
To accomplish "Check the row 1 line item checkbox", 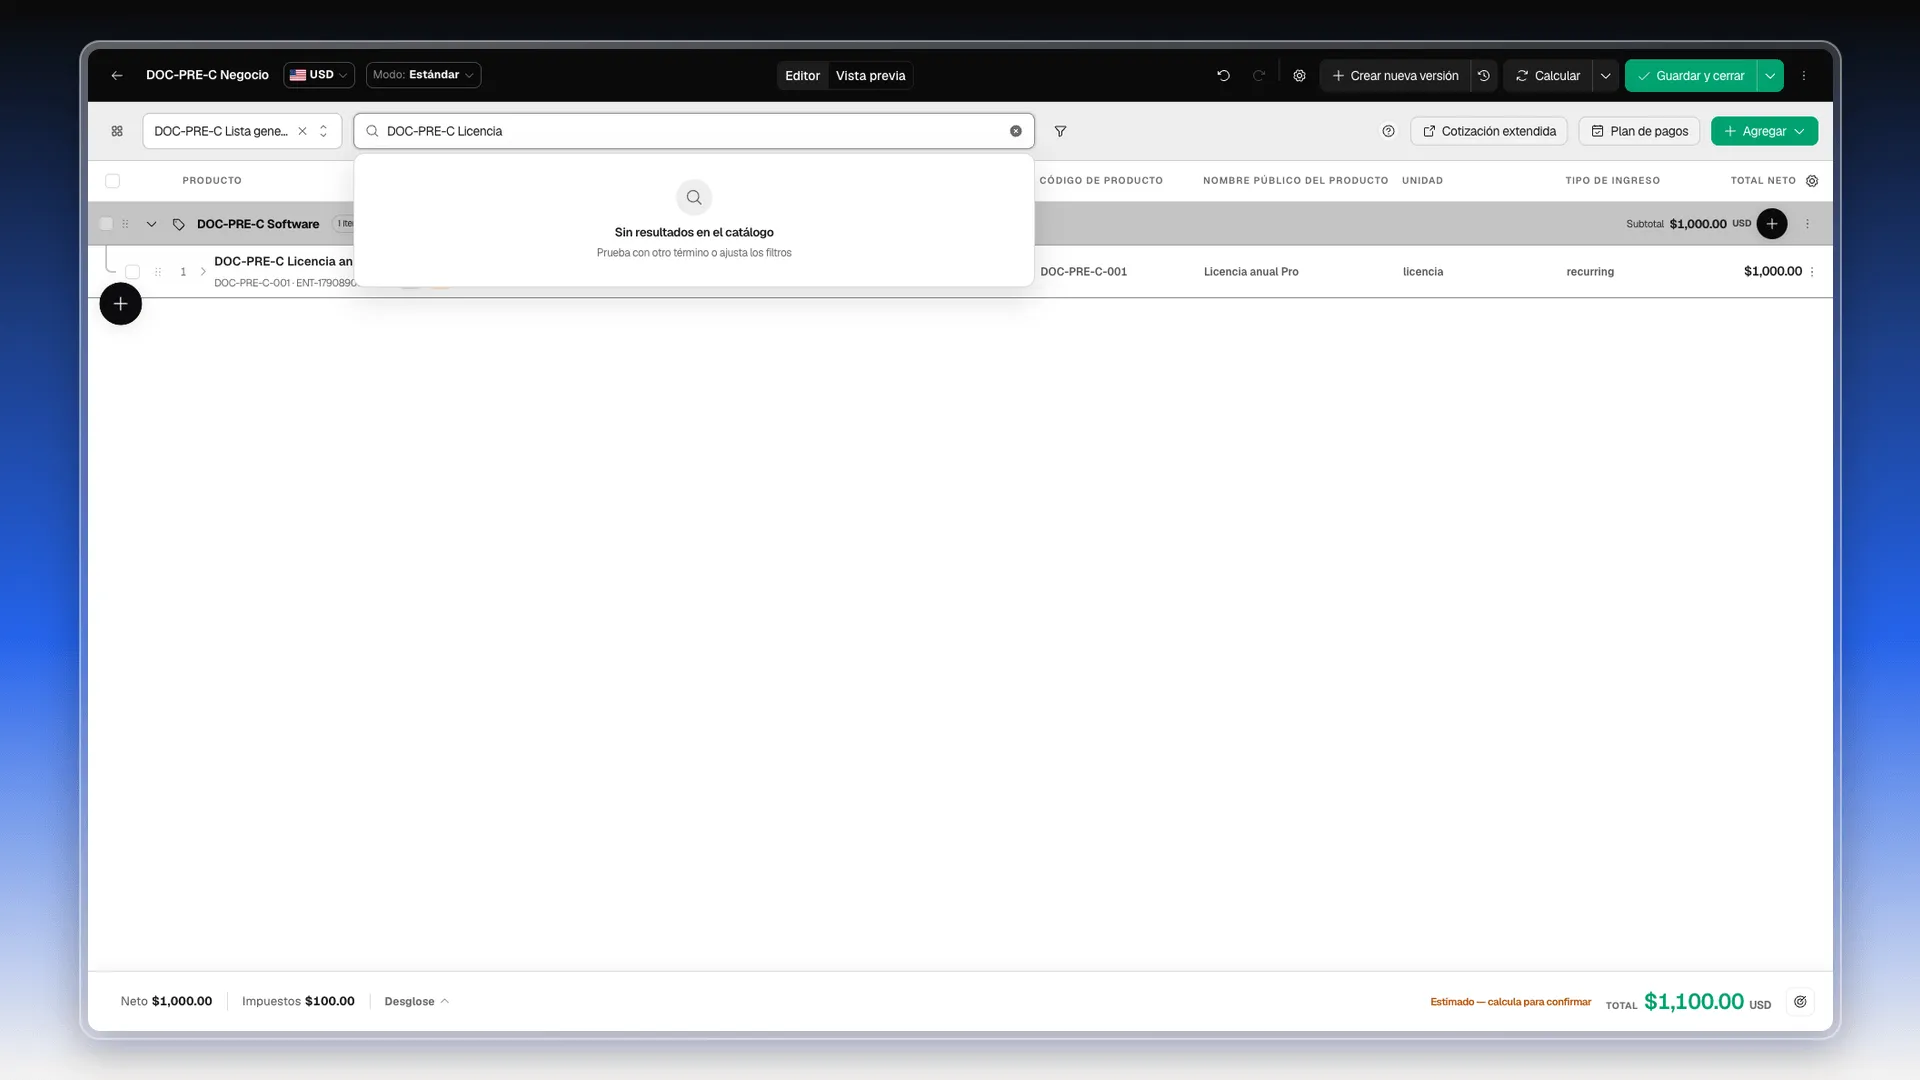I will tap(132, 271).
